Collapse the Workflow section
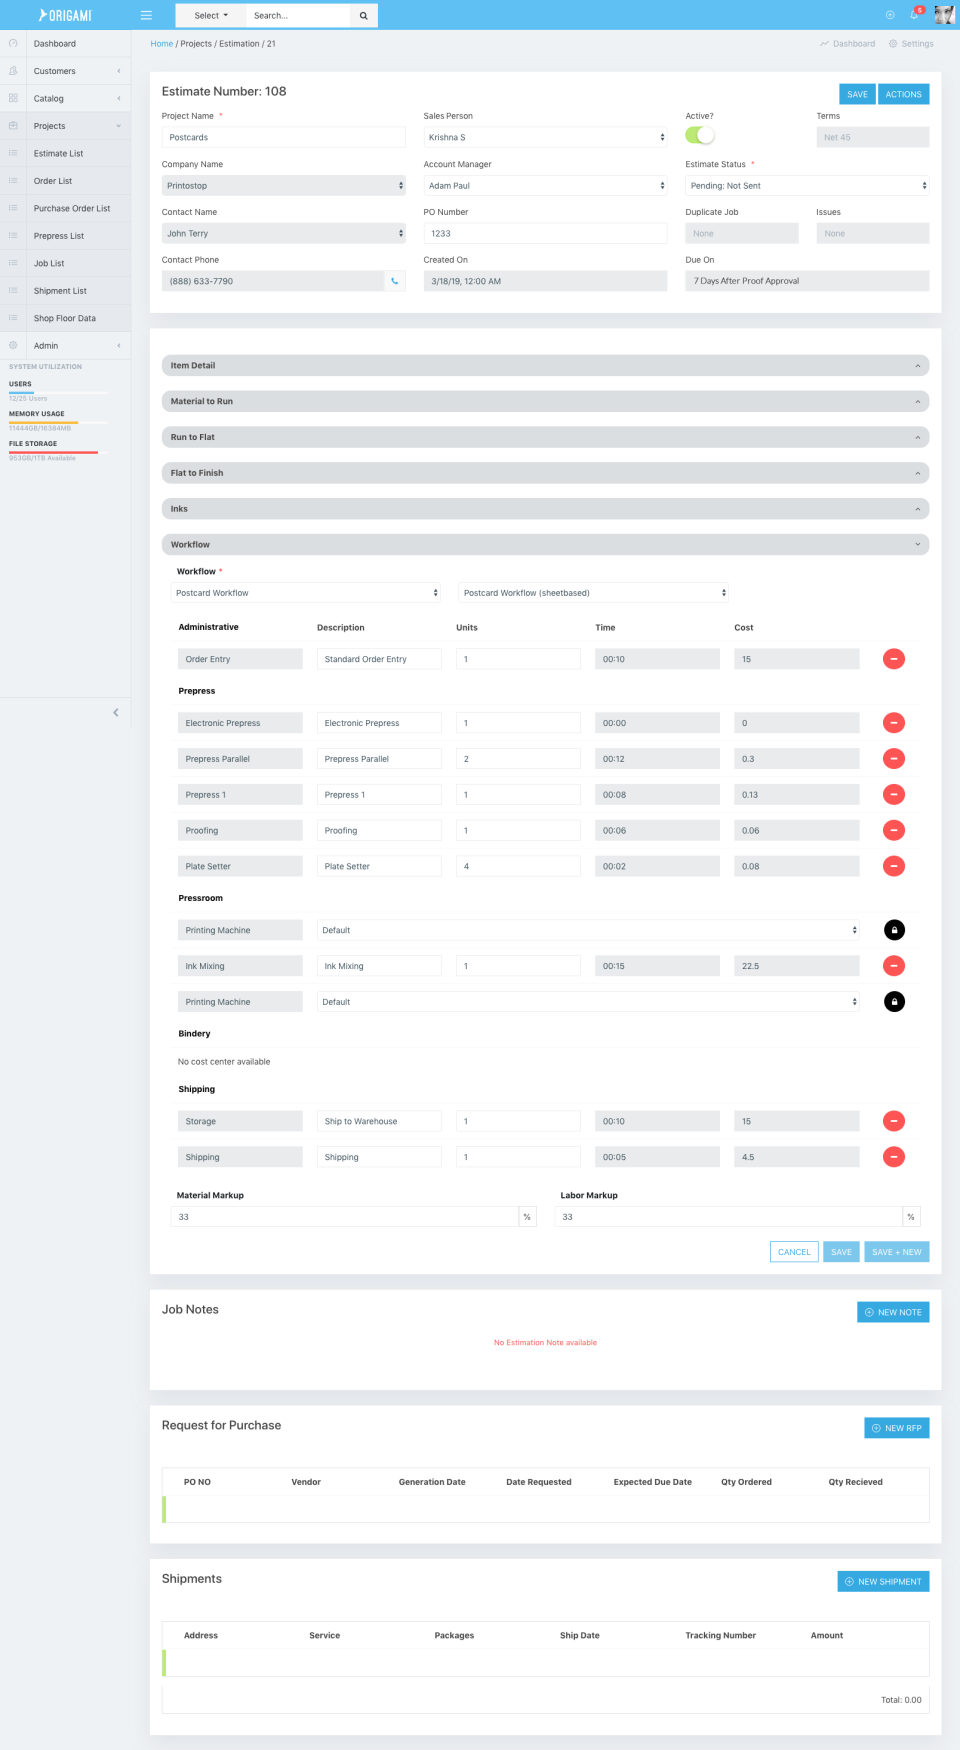 pos(545,545)
